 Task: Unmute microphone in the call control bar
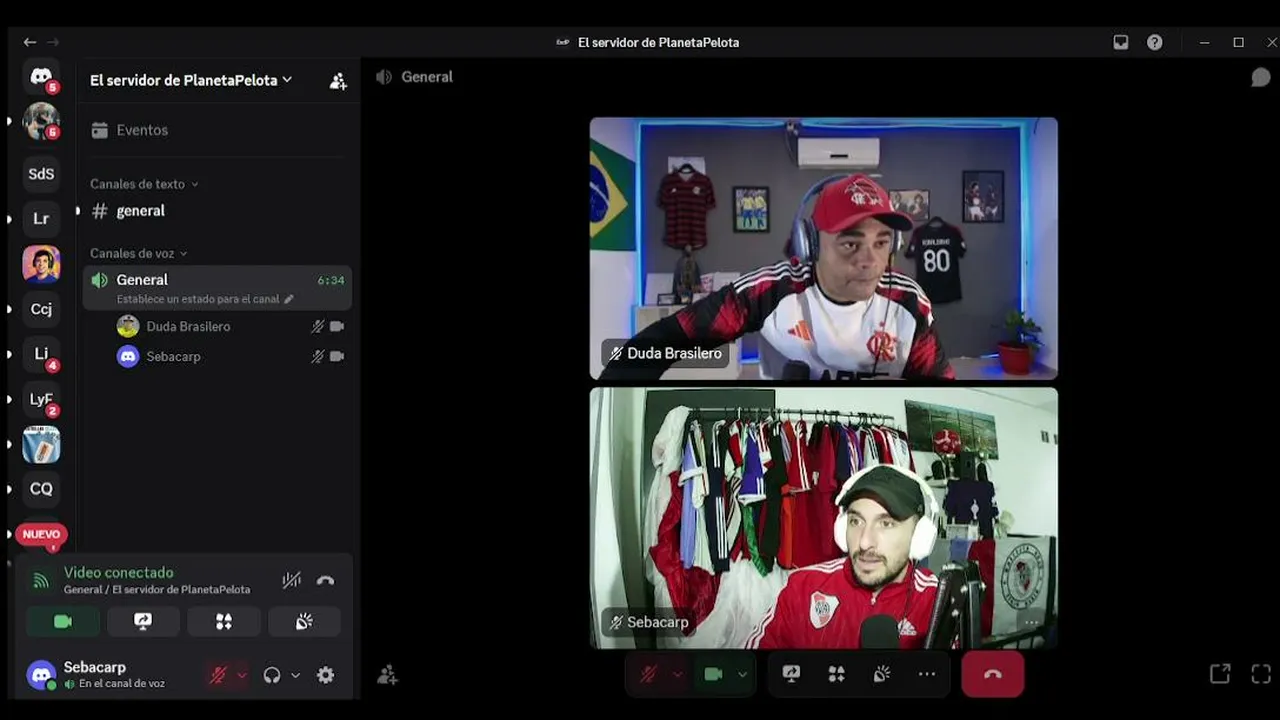[648, 674]
